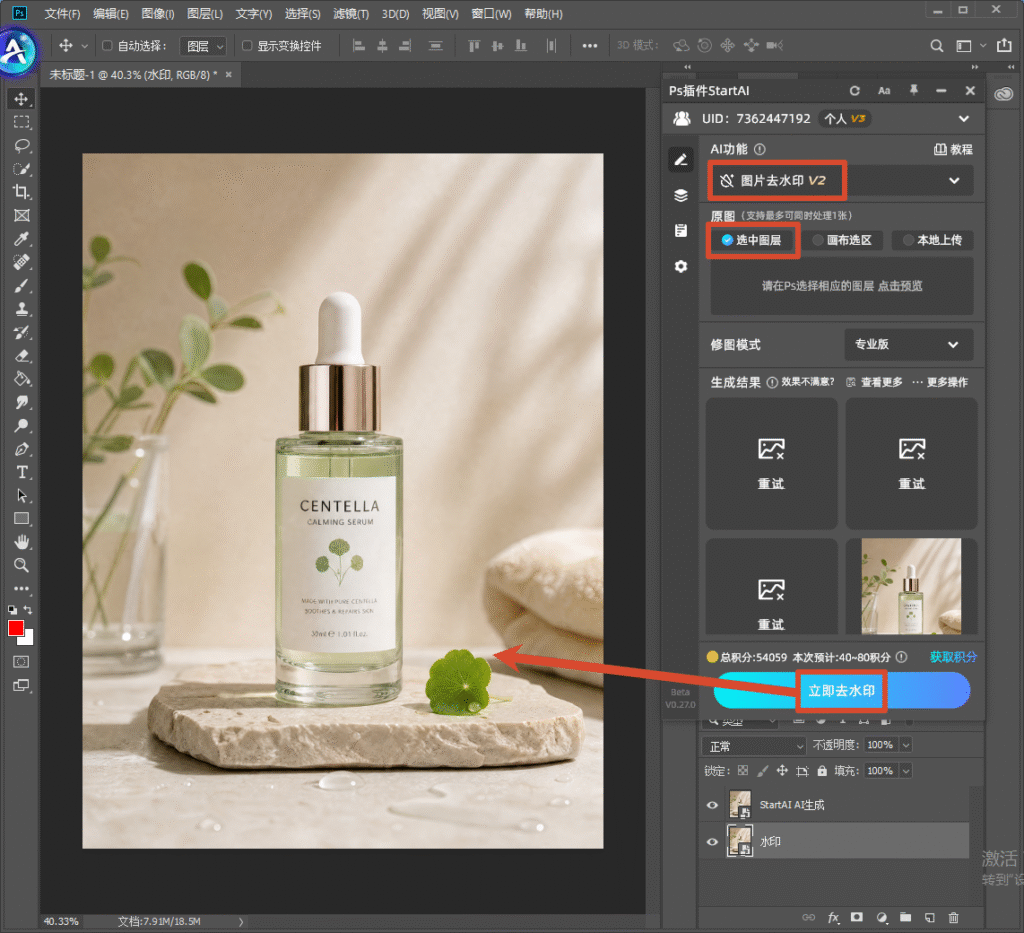The image size is (1024, 933).
Task: Click the StartAI refresh icon
Action: [x=854, y=91]
